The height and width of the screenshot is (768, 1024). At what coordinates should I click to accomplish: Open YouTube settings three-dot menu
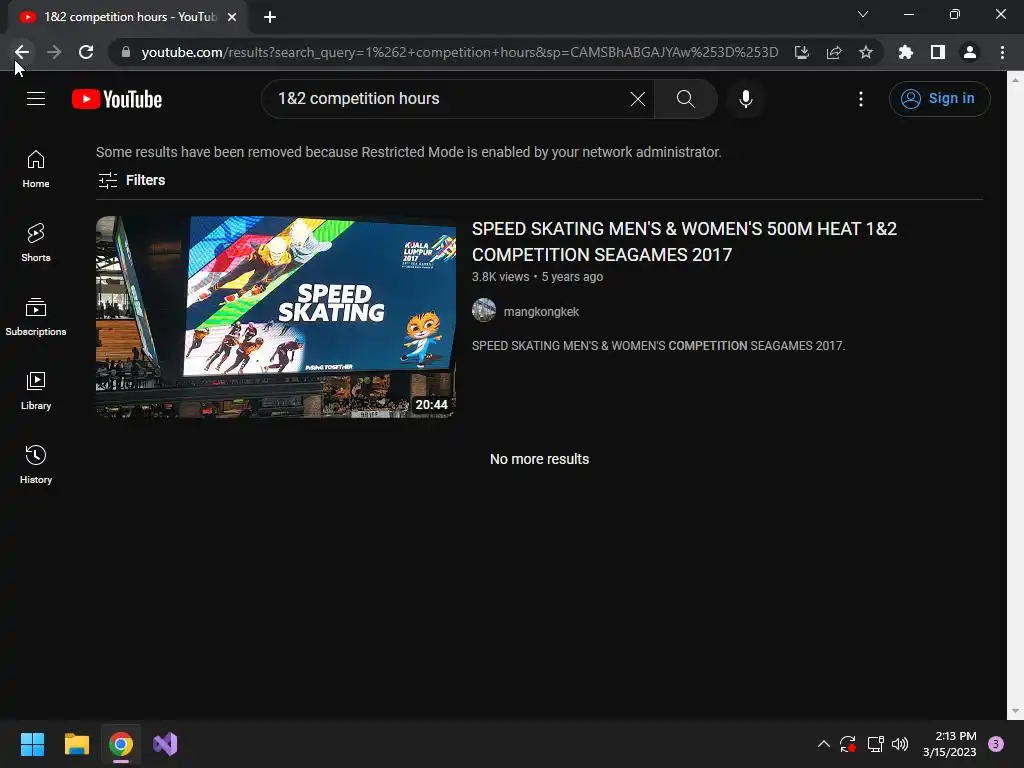coord(861,99)
